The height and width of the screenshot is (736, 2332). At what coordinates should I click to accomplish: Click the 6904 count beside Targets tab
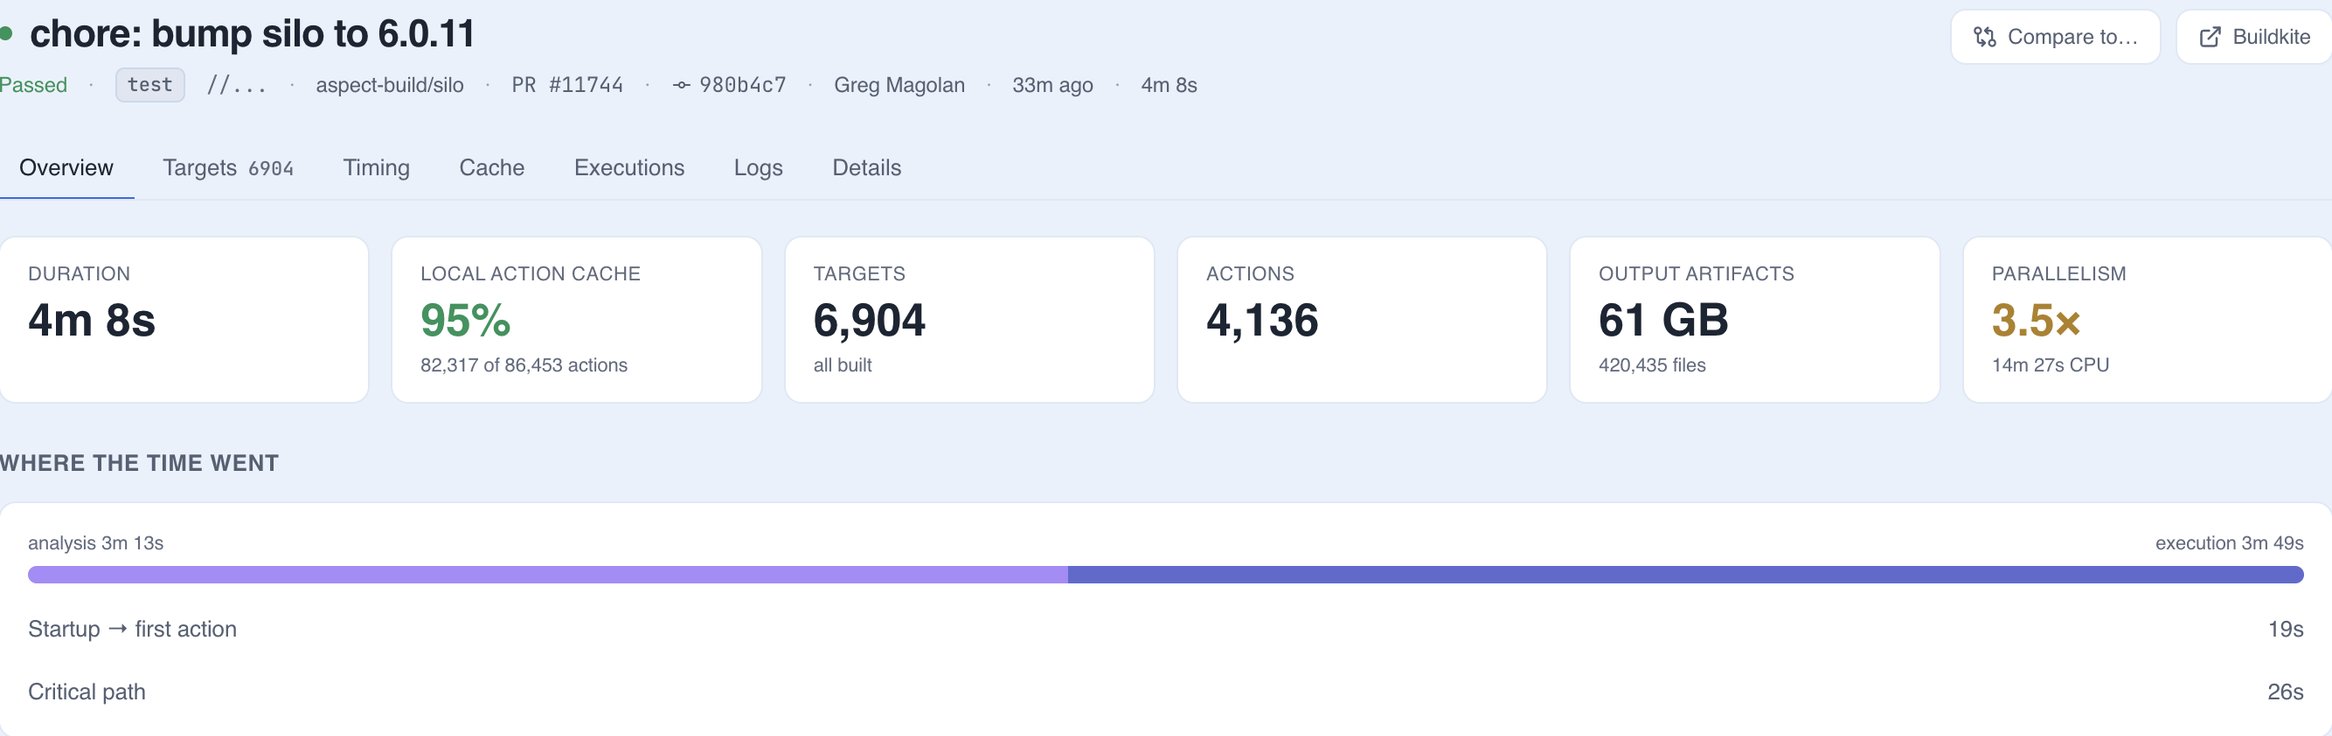click(x=271, y=169)
